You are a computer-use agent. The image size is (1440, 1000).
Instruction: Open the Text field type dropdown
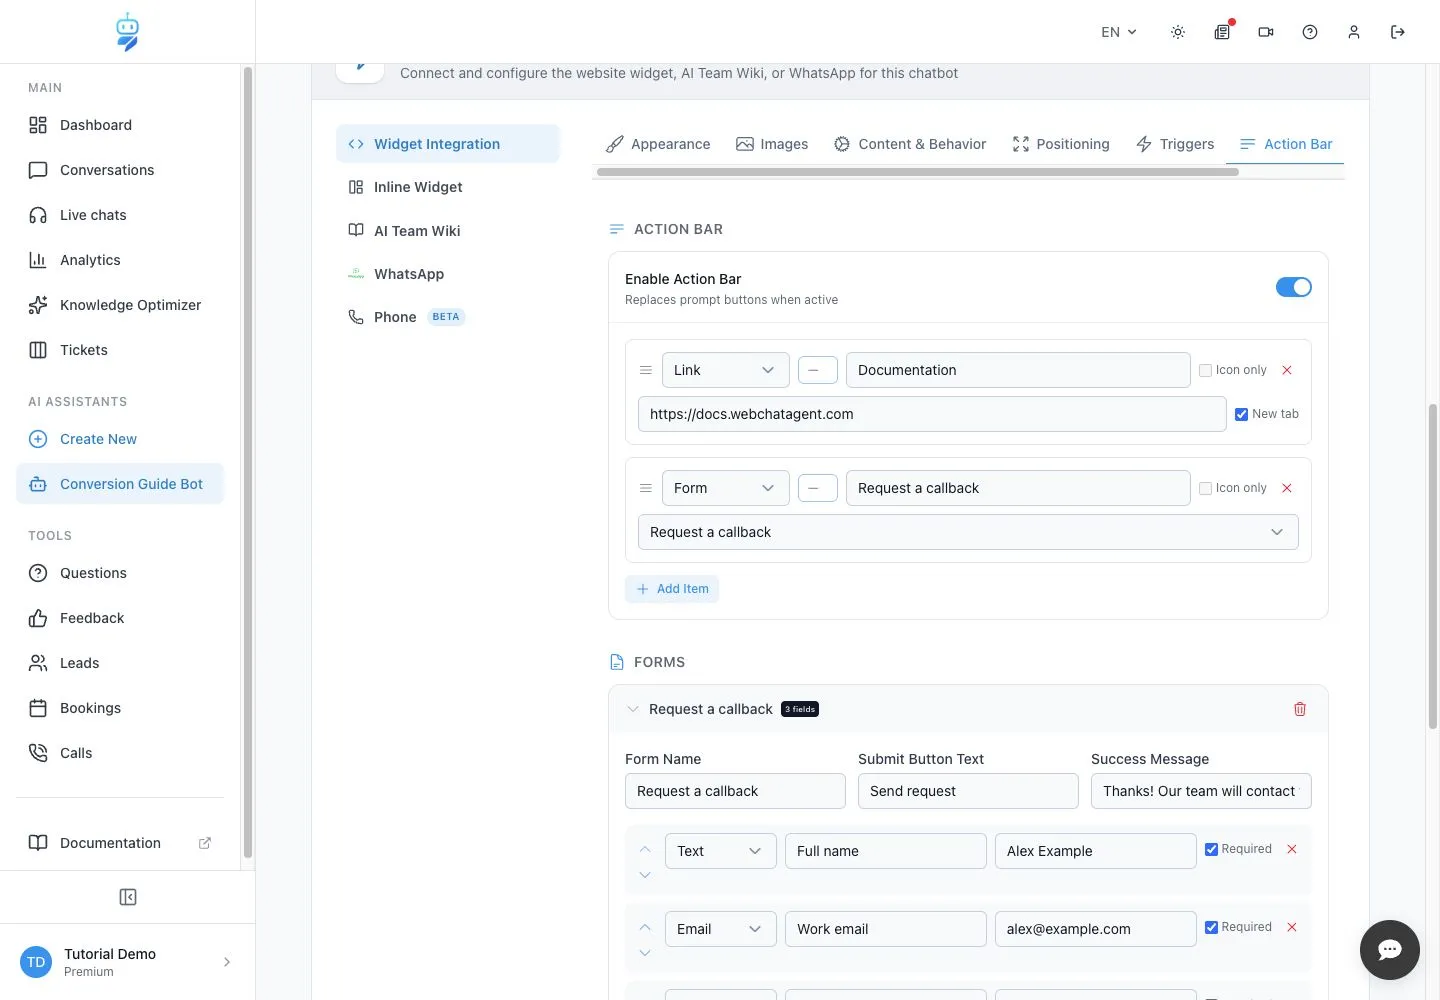721,851
